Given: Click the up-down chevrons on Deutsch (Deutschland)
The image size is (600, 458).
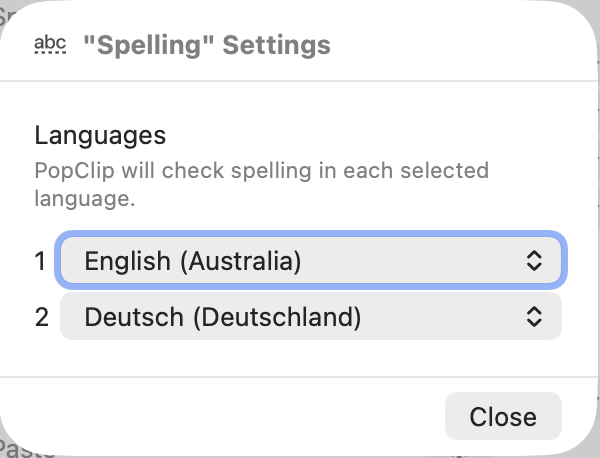Looking at the screenshot, I should (x=534, y=317).
